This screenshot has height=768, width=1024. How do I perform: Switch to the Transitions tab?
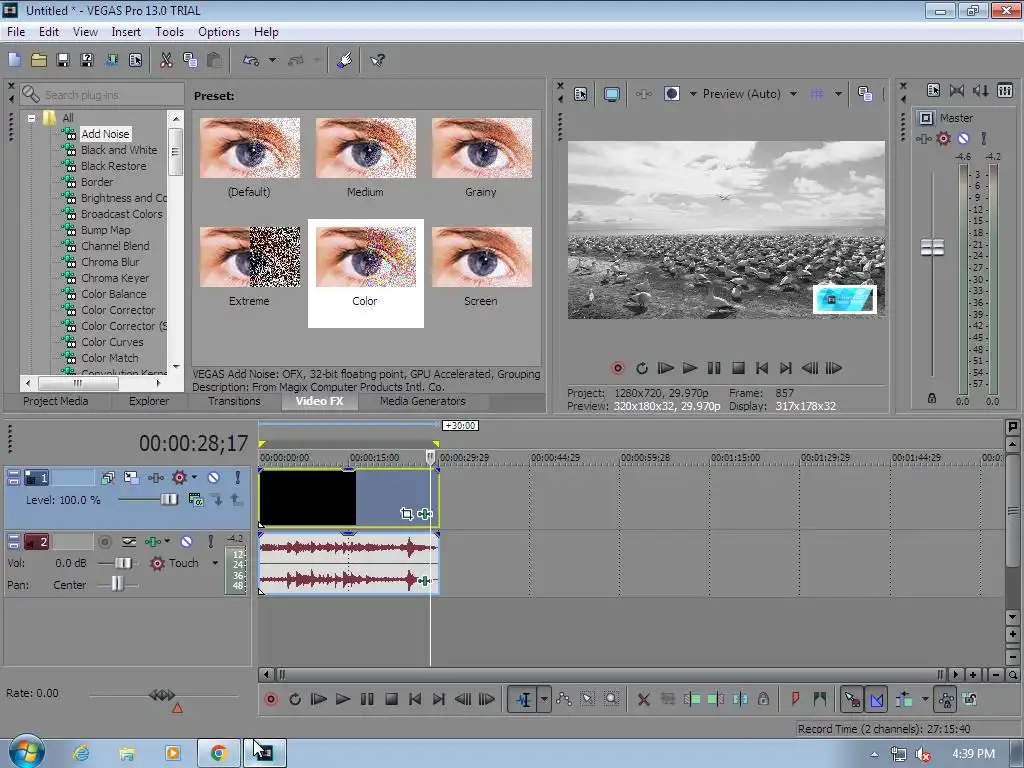click(234, 401)
